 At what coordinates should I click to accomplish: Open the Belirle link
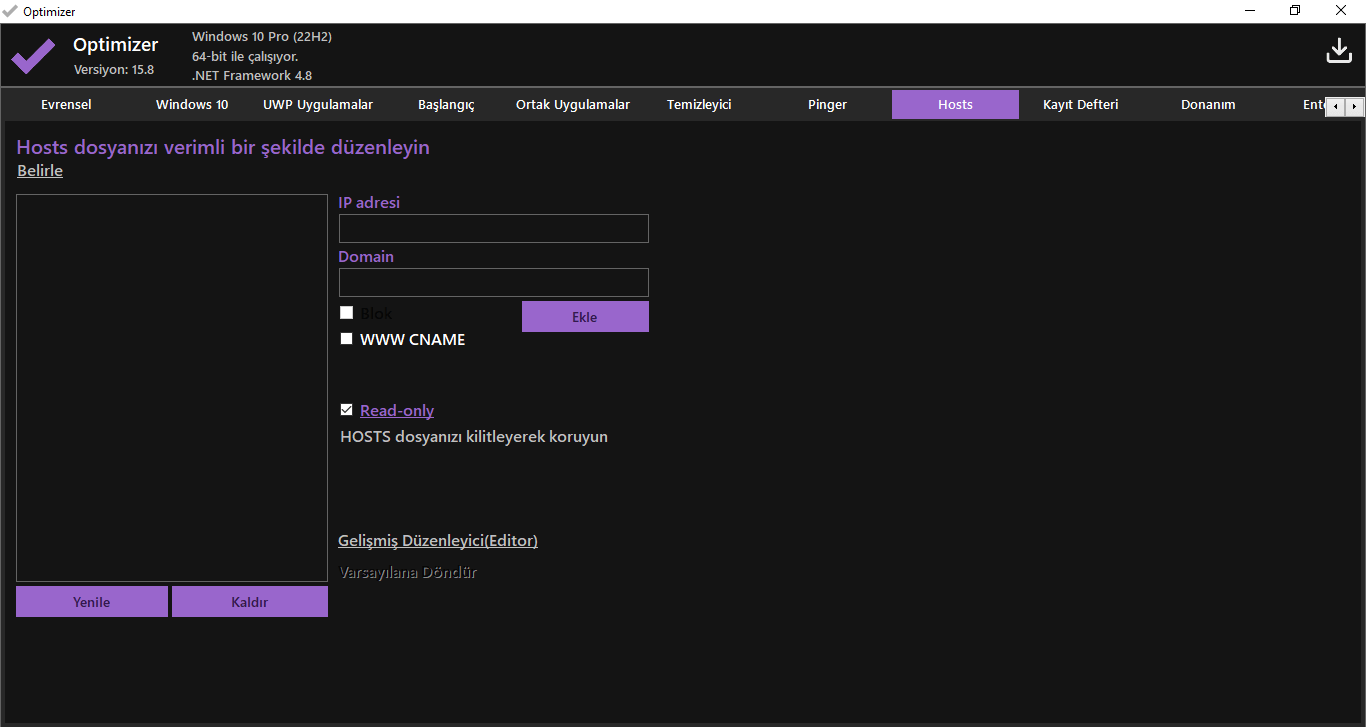pyautogui.click(x=40, y=171)
